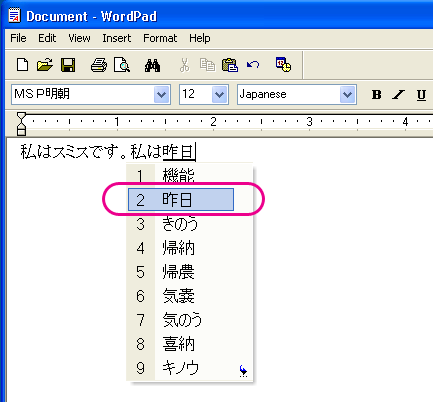Print using the printer icon
The height and width of the screenshot is (402, 433).
pyautogui.click(x=99, y=65)
